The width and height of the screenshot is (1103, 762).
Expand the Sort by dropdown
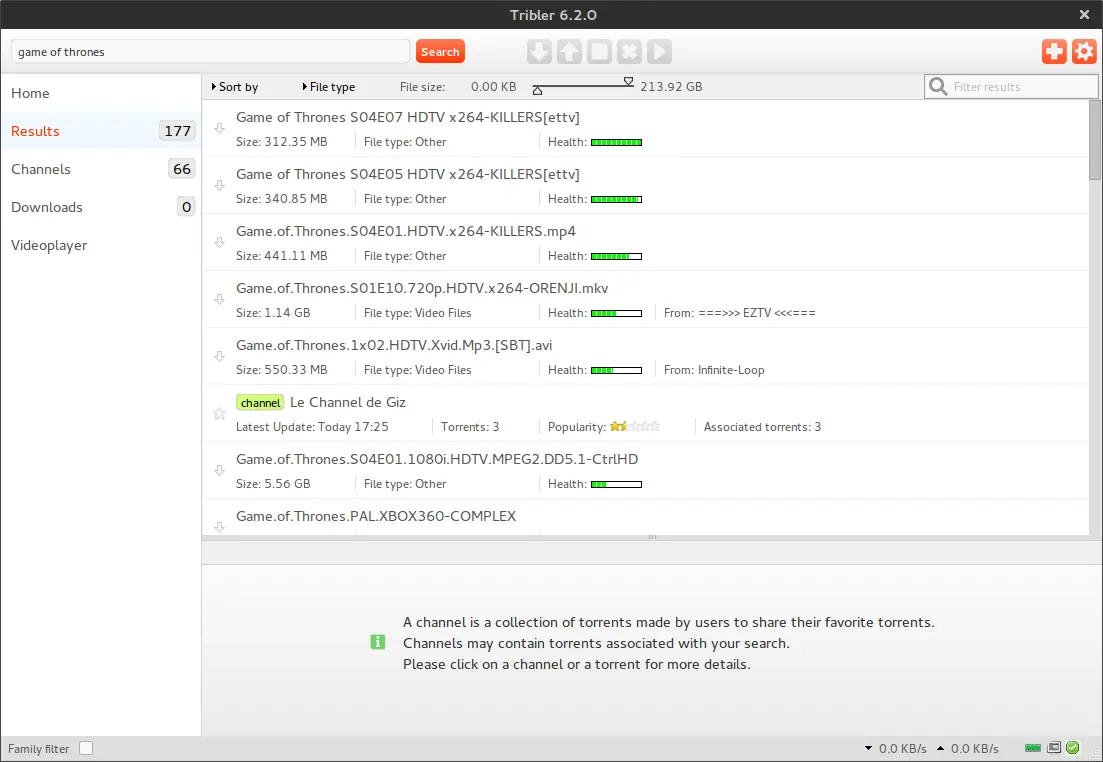235,87
